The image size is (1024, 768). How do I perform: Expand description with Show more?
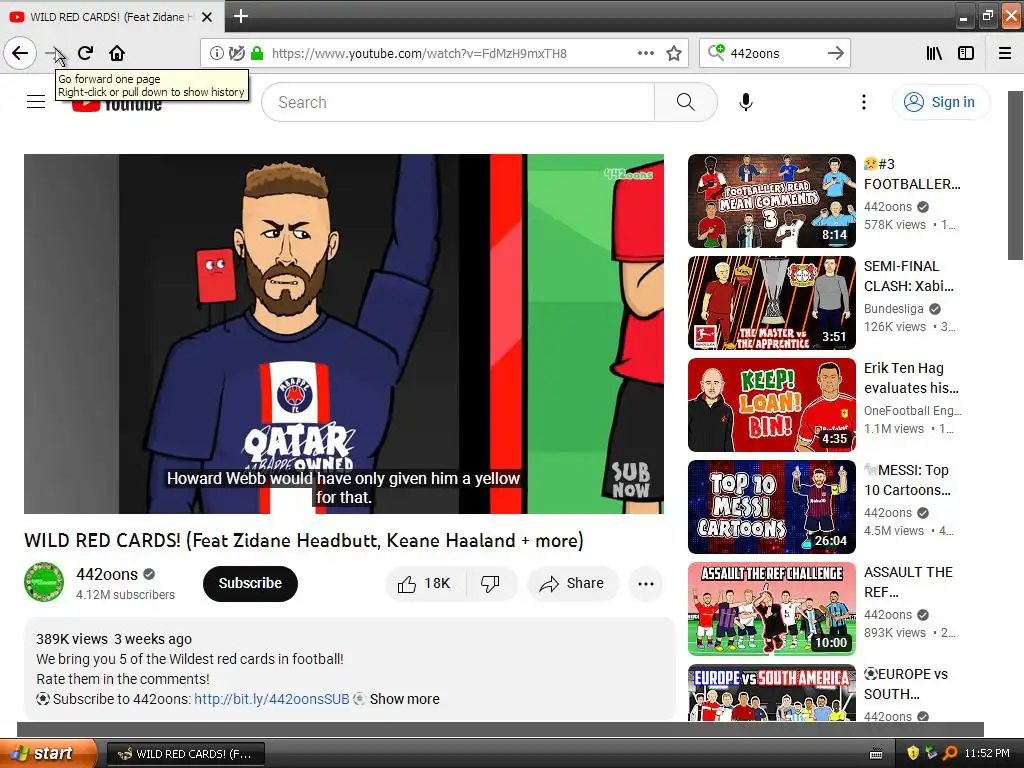404,699
